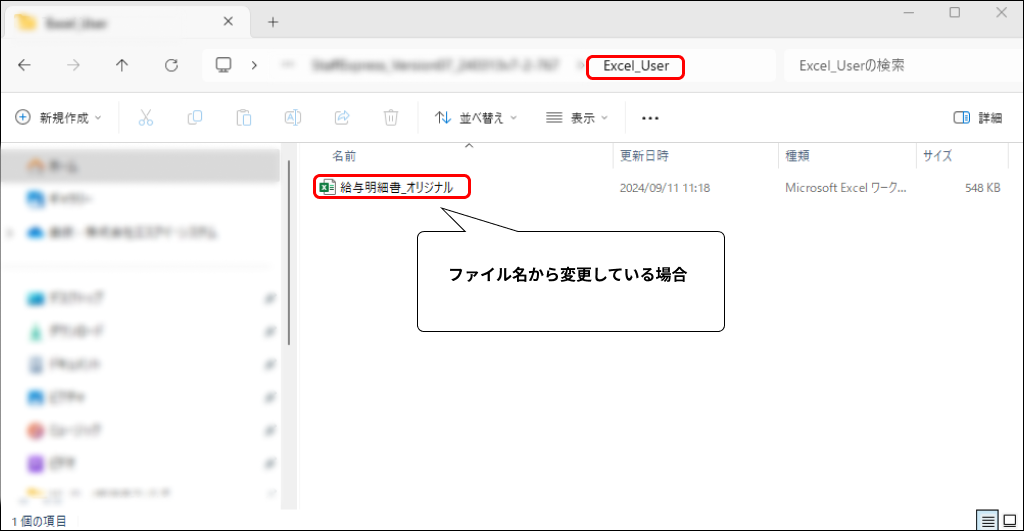Click the share icon in toolbar
This screenshot has width=1024, height=531.
(x=342, y=118)
